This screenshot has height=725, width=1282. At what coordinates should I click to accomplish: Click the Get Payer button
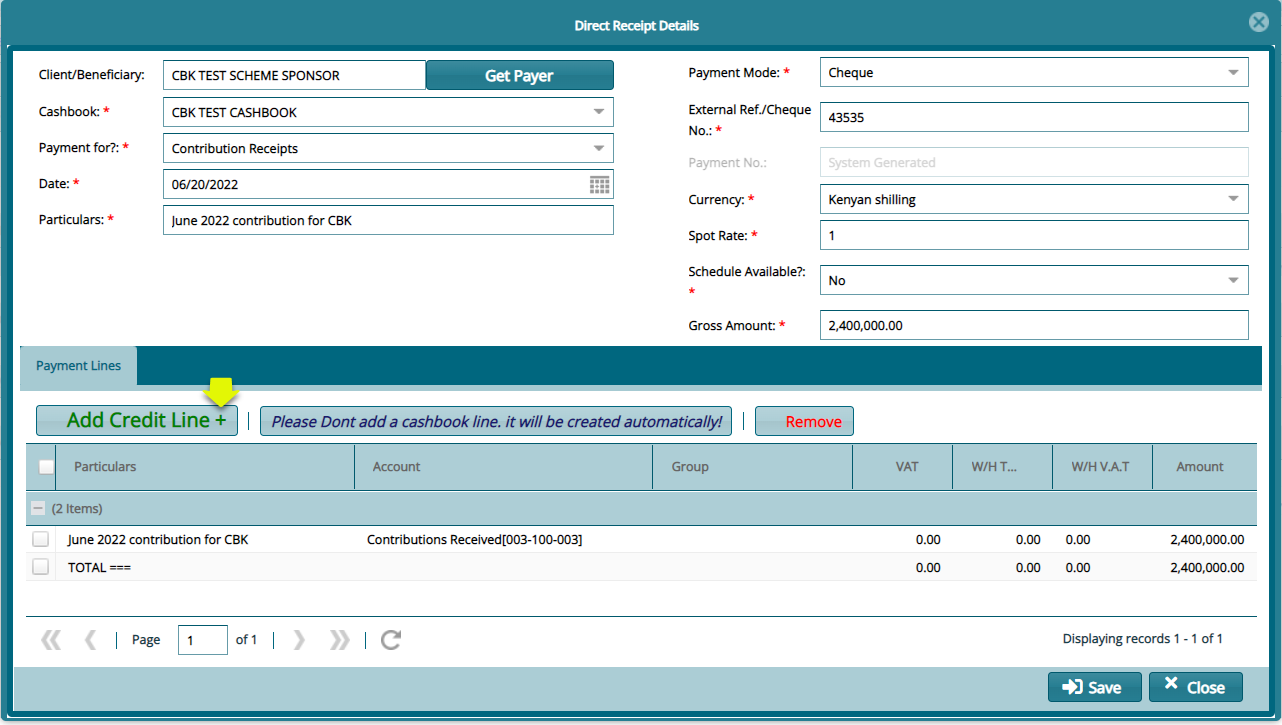(x=520, y=75)
